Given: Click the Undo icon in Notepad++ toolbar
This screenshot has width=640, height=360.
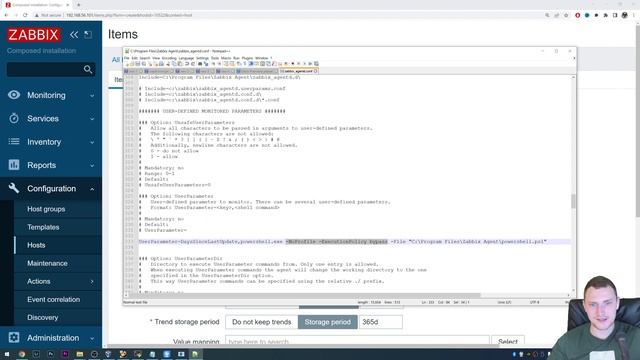Looking at the screenshot, I should point(187,64).
